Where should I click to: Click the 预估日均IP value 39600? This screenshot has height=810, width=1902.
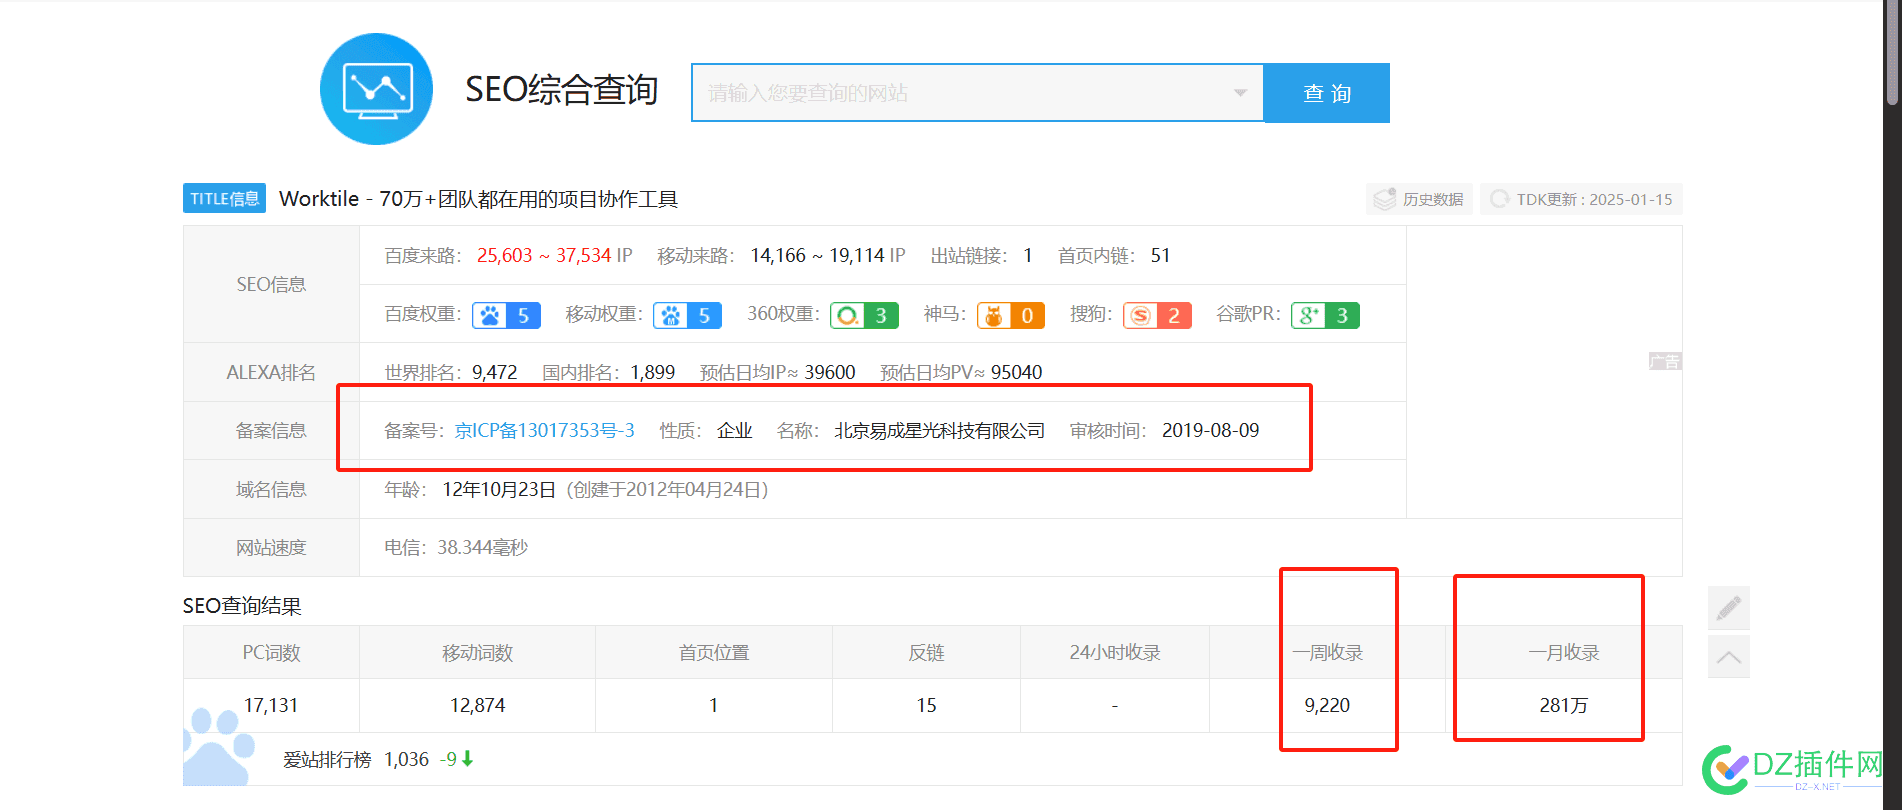[830, 372]
